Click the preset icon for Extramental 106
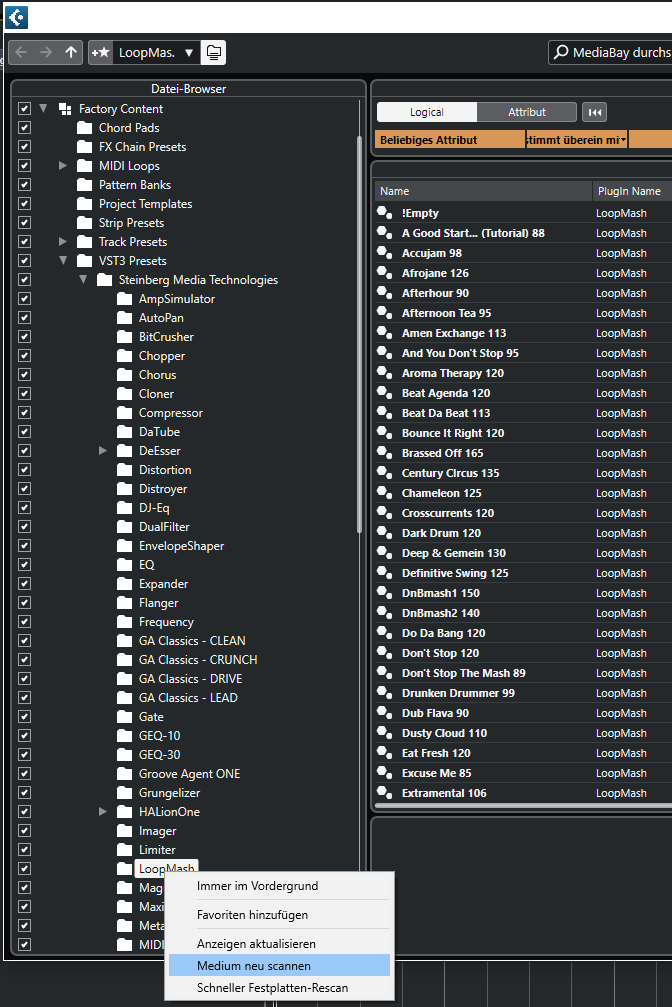672x1007 pixels. pyautogui.click(x=385, y=792)
